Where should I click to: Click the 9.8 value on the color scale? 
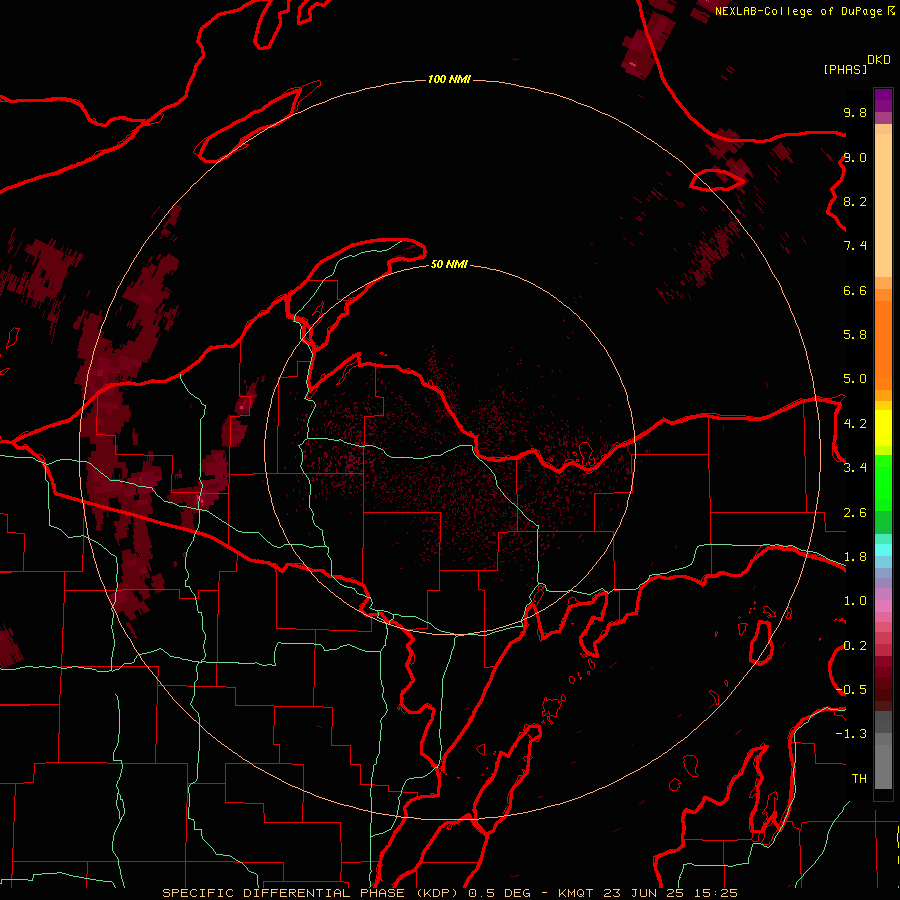tap(855, 112)
